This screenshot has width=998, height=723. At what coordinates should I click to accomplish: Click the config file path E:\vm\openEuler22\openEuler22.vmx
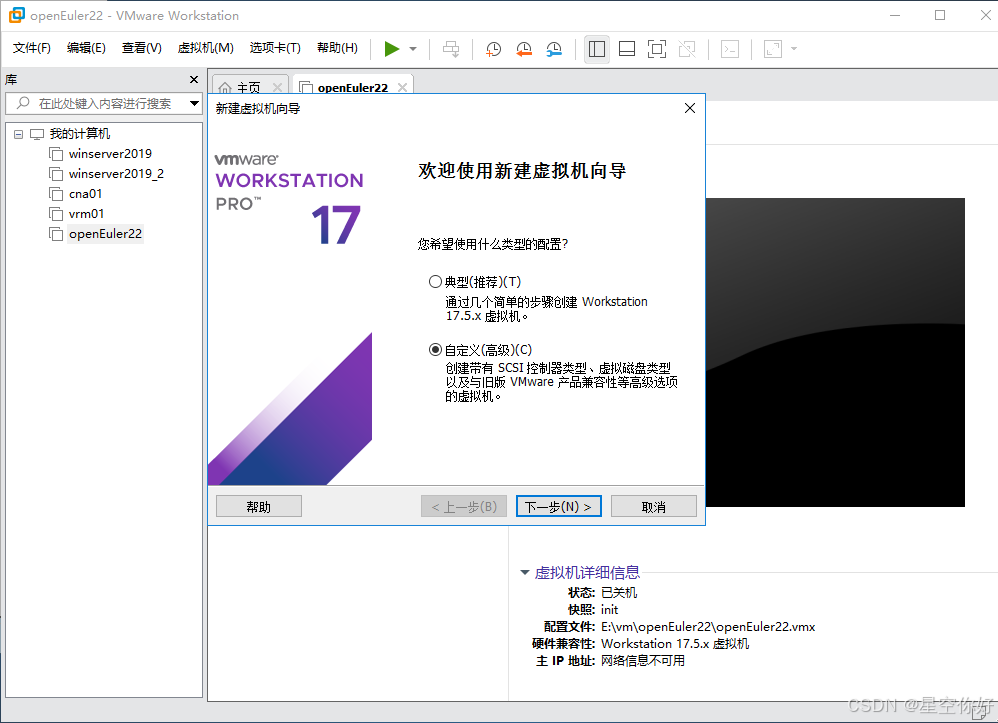point(708,626)
